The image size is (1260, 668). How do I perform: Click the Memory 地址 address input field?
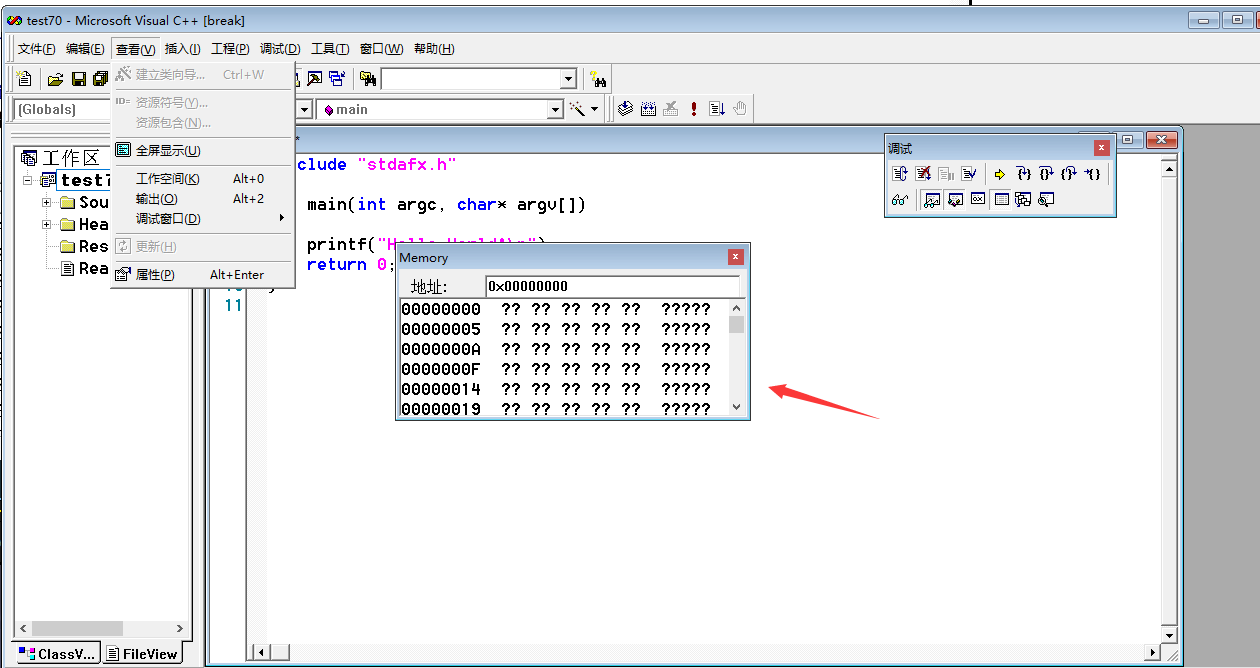click(x=612, y=287)
